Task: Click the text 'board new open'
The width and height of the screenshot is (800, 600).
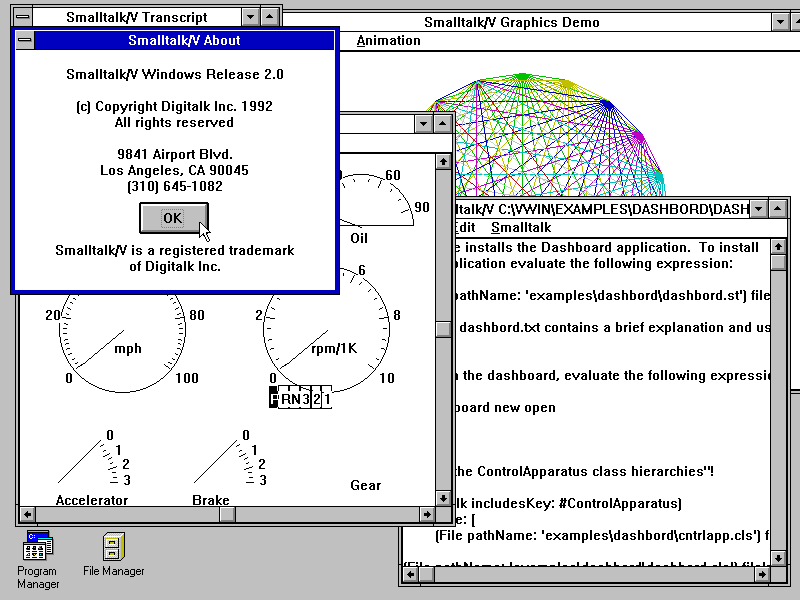Action: pyautogui.click(x=505, y=408)
